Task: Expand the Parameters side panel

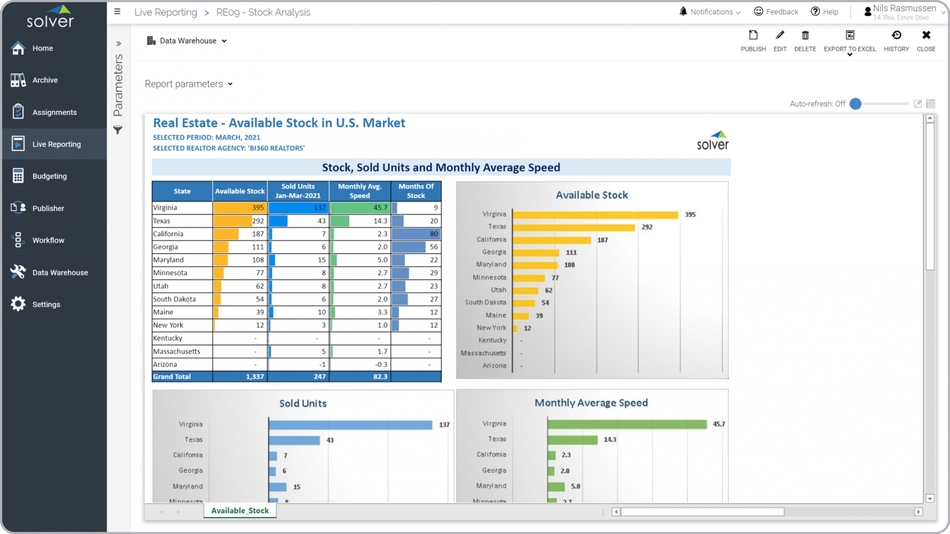Action: 118,44
